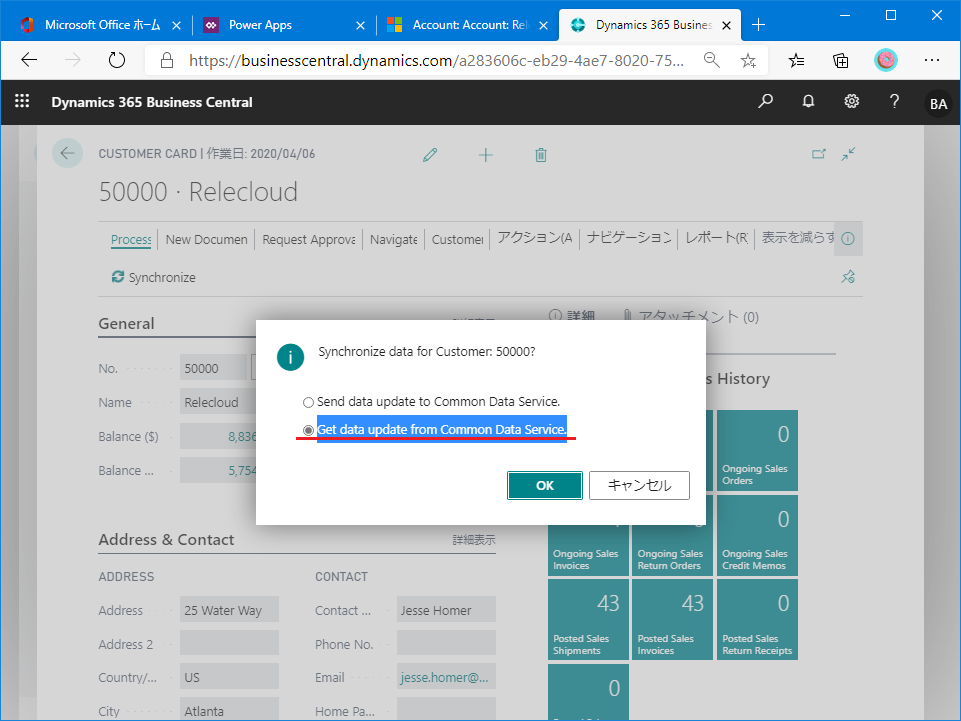
Task: Open a new browser tab
Action: click(x=758, y=25)
